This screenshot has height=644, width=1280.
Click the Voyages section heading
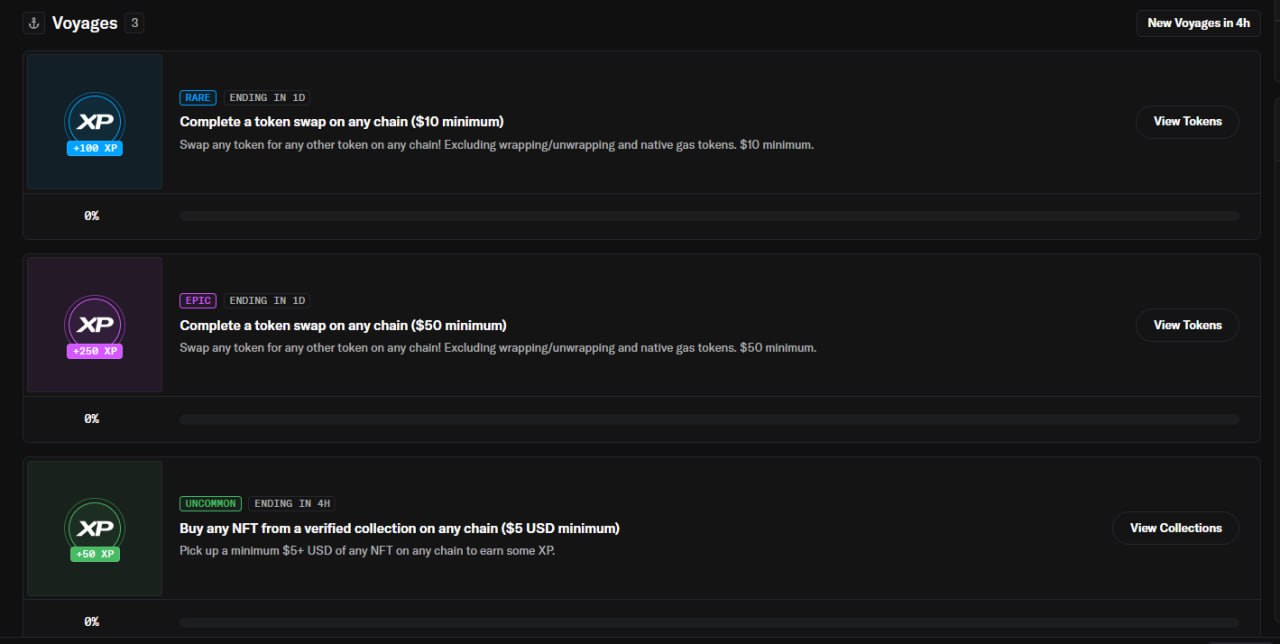tap(85, 23)
